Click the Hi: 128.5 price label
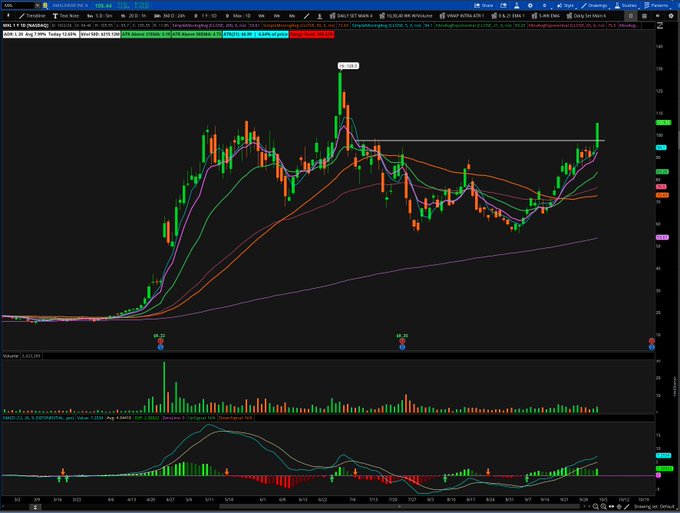 pyautogui.click(x=349, y=66)
